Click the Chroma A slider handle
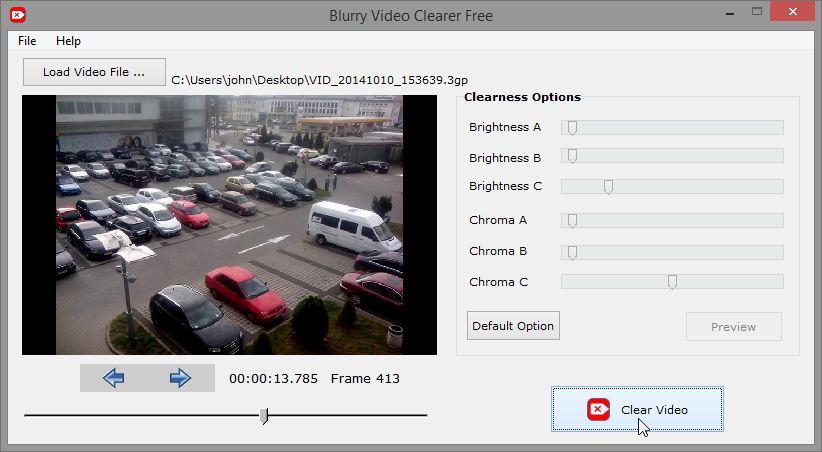Image resolution: width=822 pixels, height=452 pixels. 572,221
